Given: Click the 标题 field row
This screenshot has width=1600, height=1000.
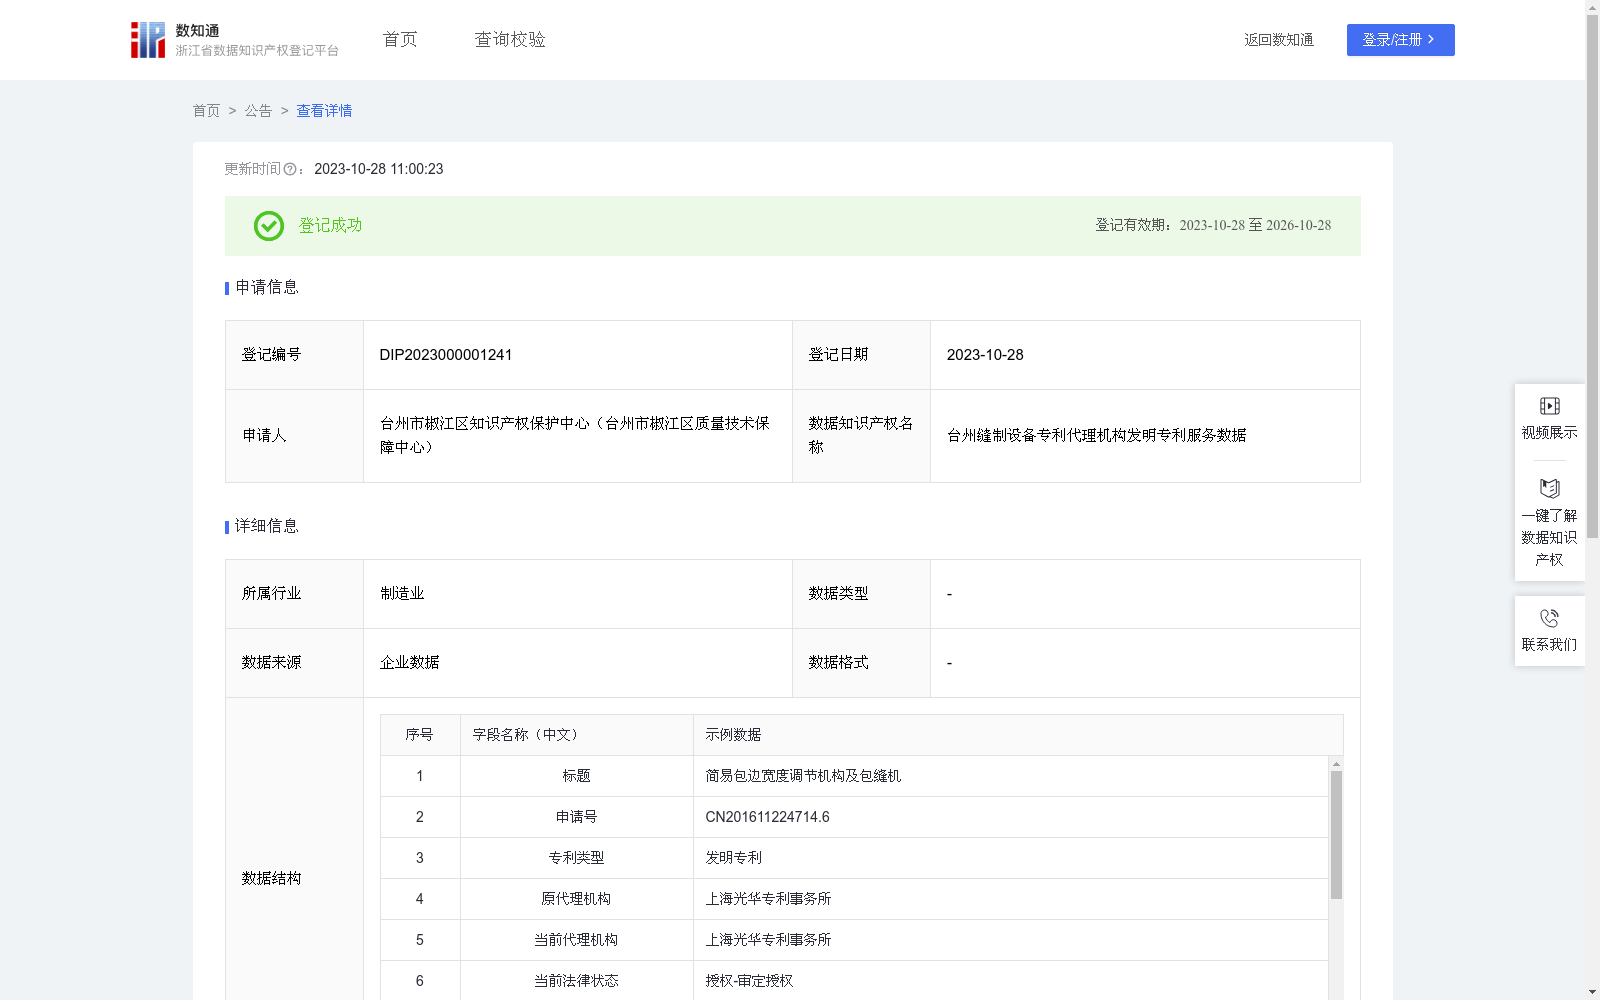Looking at the screenshot, I should pyautogui.click(x=854, y=776).
